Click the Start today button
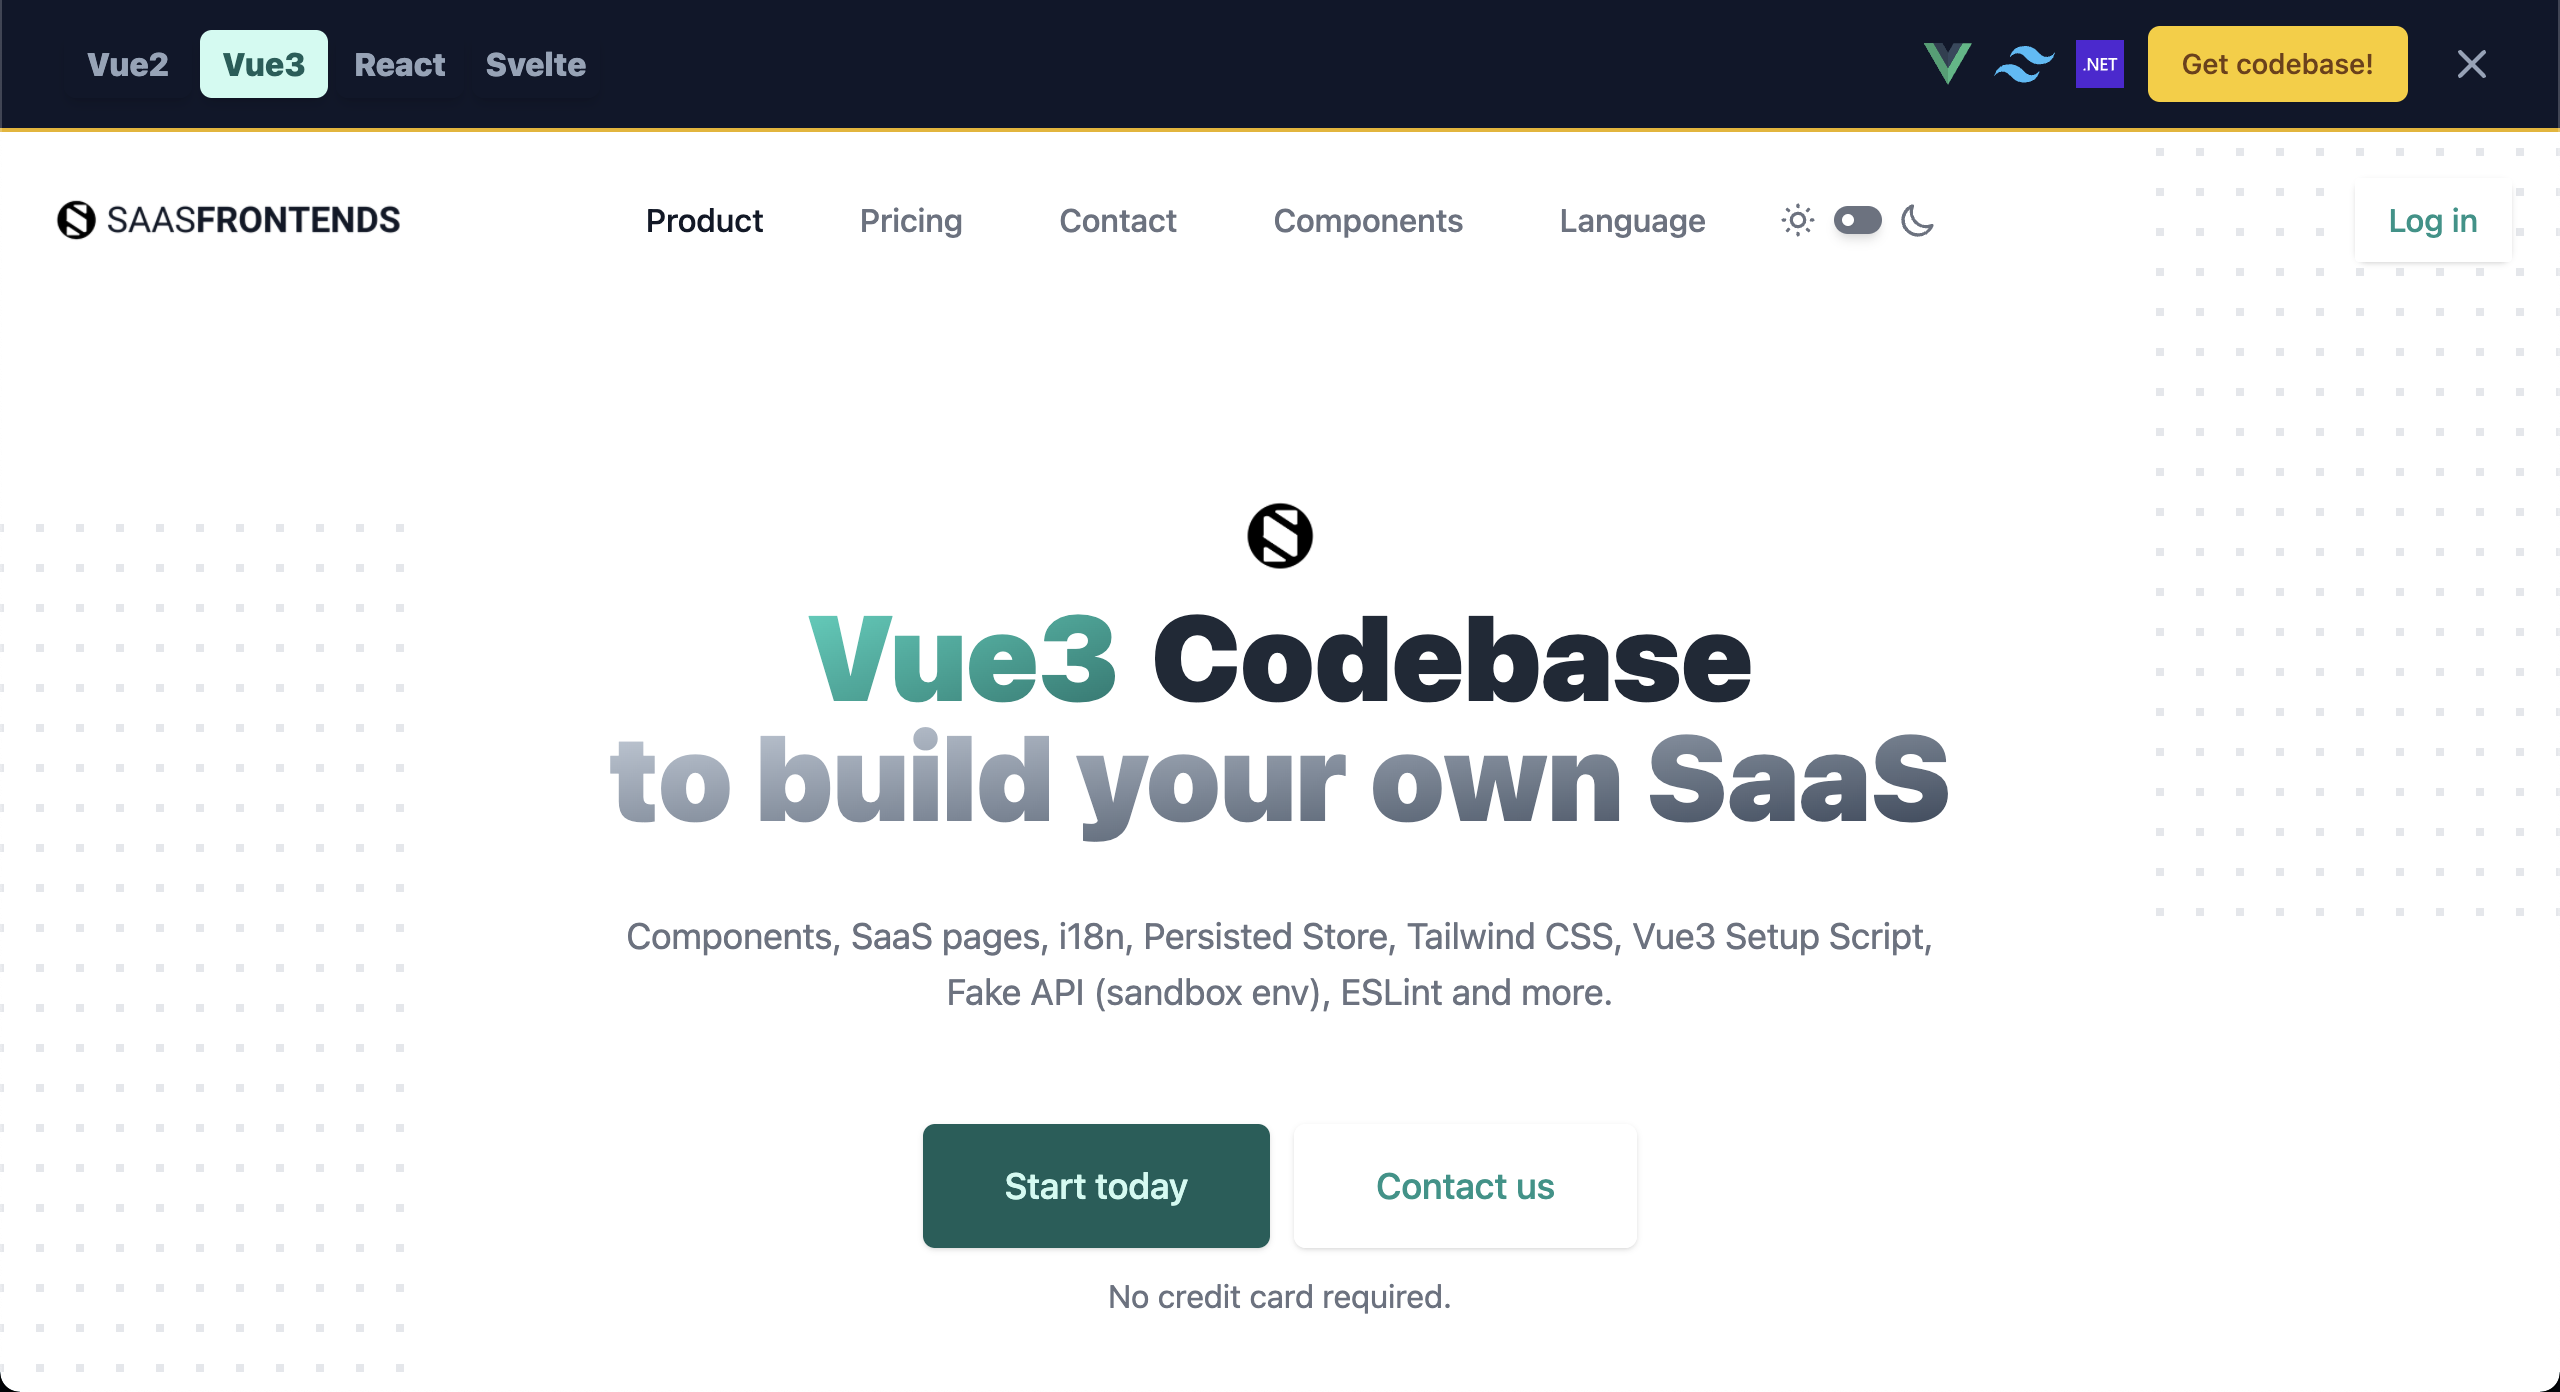The height and width of the screenshot is (1392, 2560). click(x=1097, y=1186)
